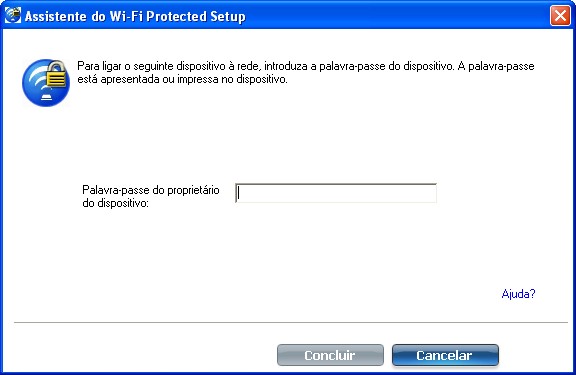Viewport: 576px width, 375px height.
Task: Close the Assistente do Wi-Fi Protected Setup window
Action: click(x=560, y=16)
